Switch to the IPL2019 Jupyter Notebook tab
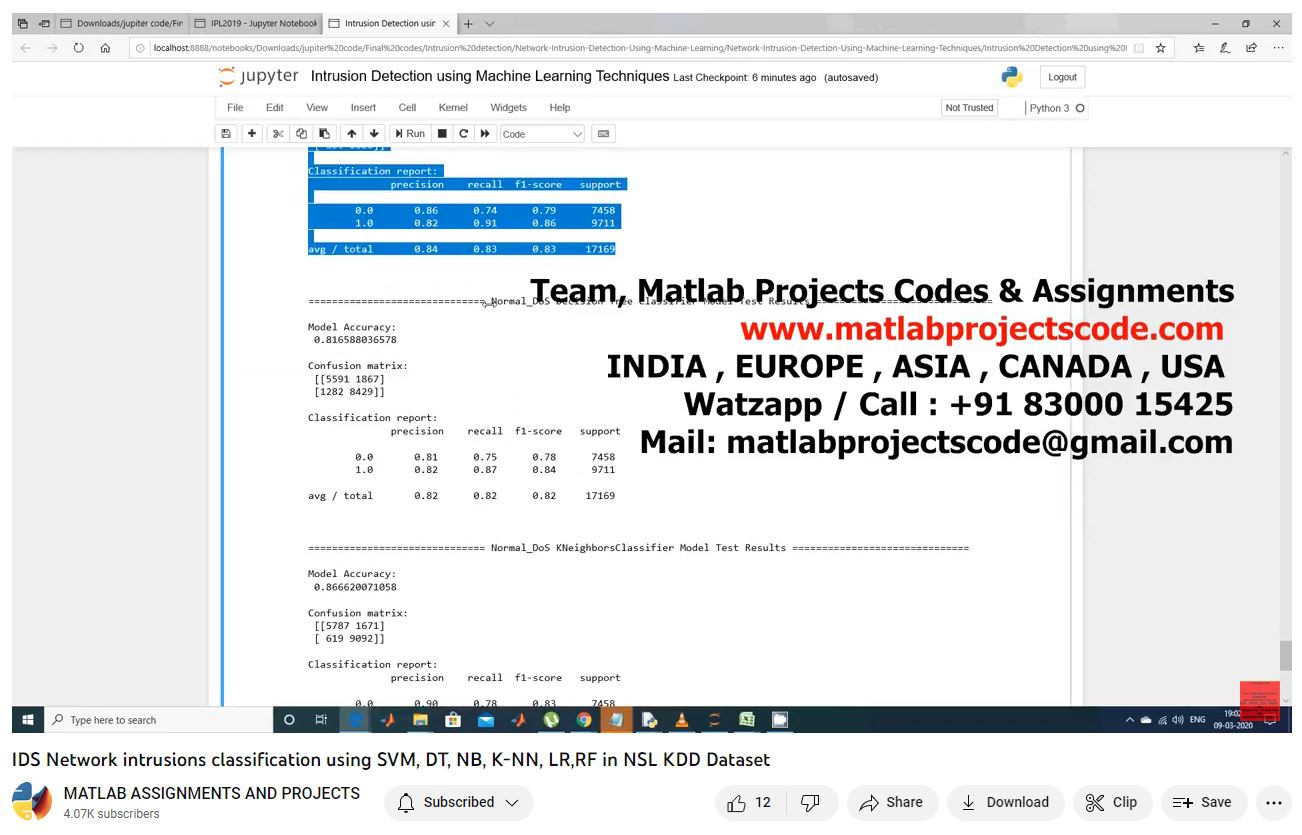 coord(255,23)
